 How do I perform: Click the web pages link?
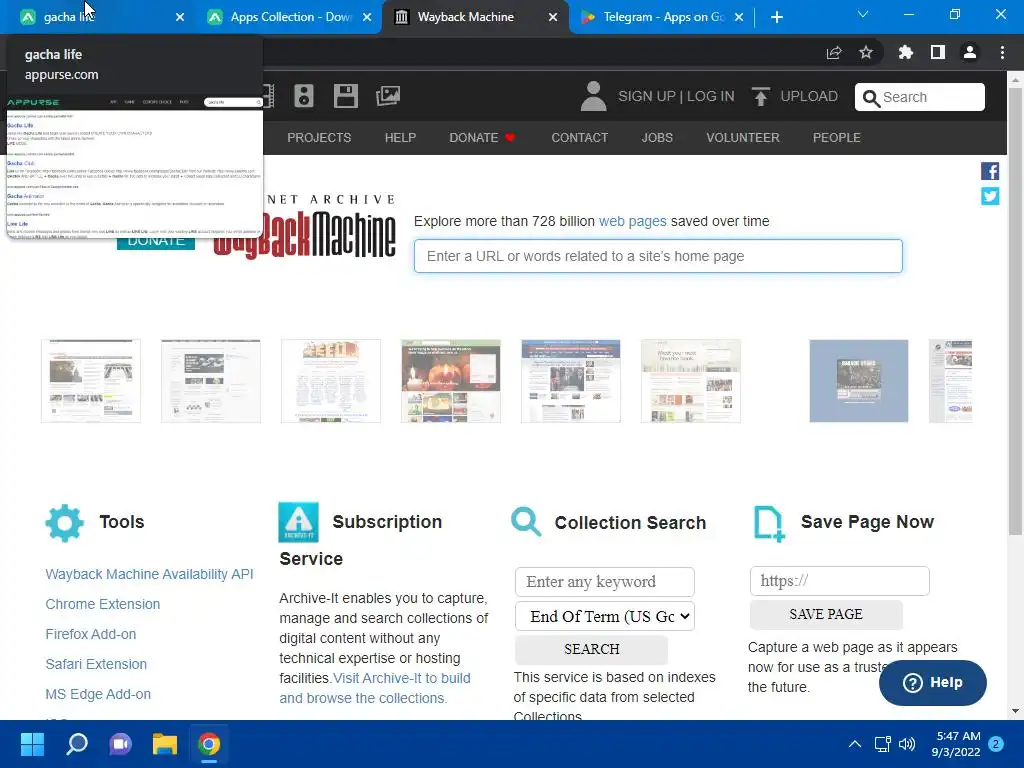pyautogui.click(x=632, y=221)
